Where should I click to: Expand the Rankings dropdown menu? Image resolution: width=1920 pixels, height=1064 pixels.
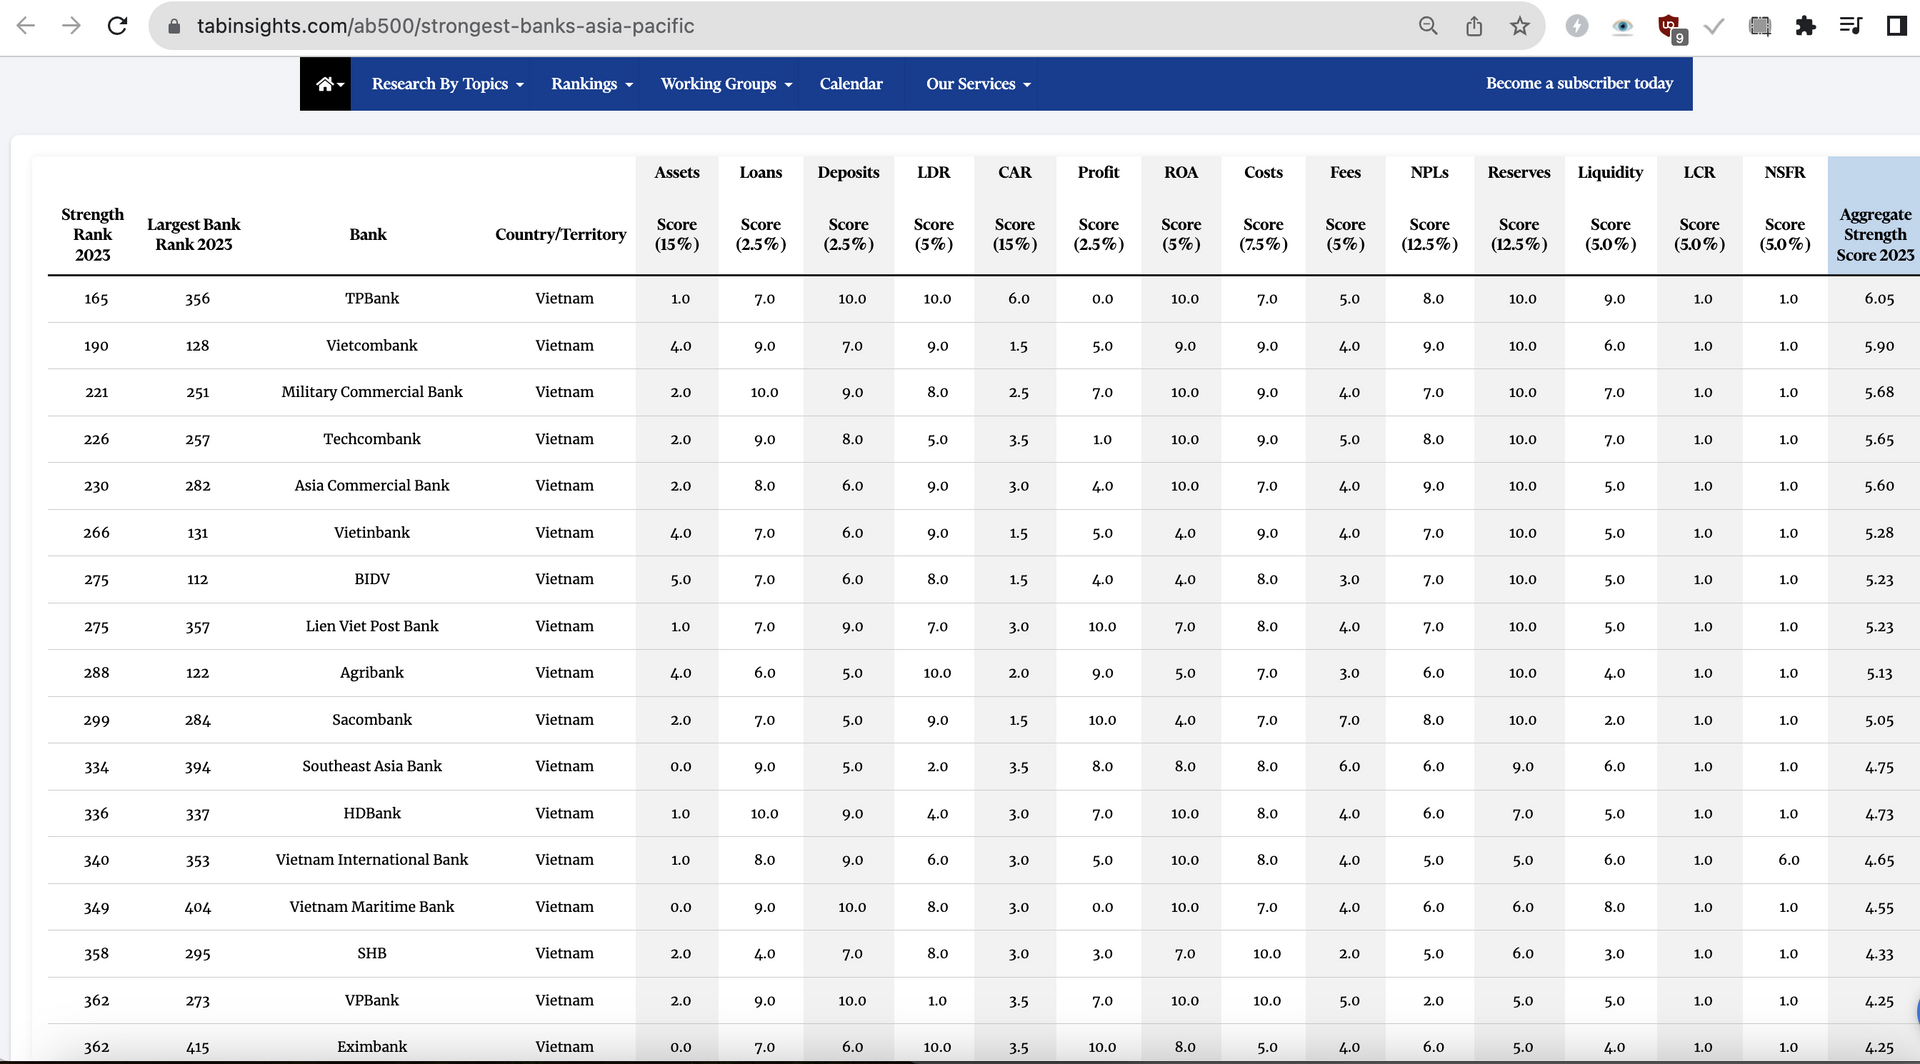pyautogui.click(x=592, y=84)
